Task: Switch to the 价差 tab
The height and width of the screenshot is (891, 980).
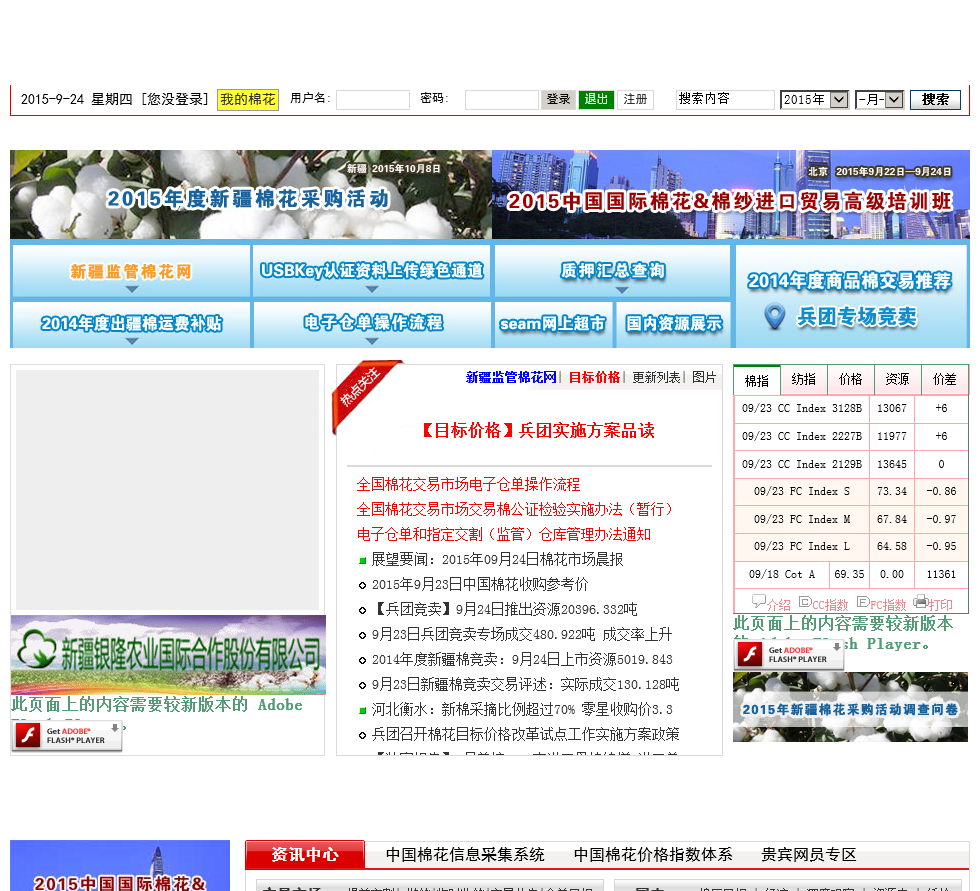Action: point(944,379)
